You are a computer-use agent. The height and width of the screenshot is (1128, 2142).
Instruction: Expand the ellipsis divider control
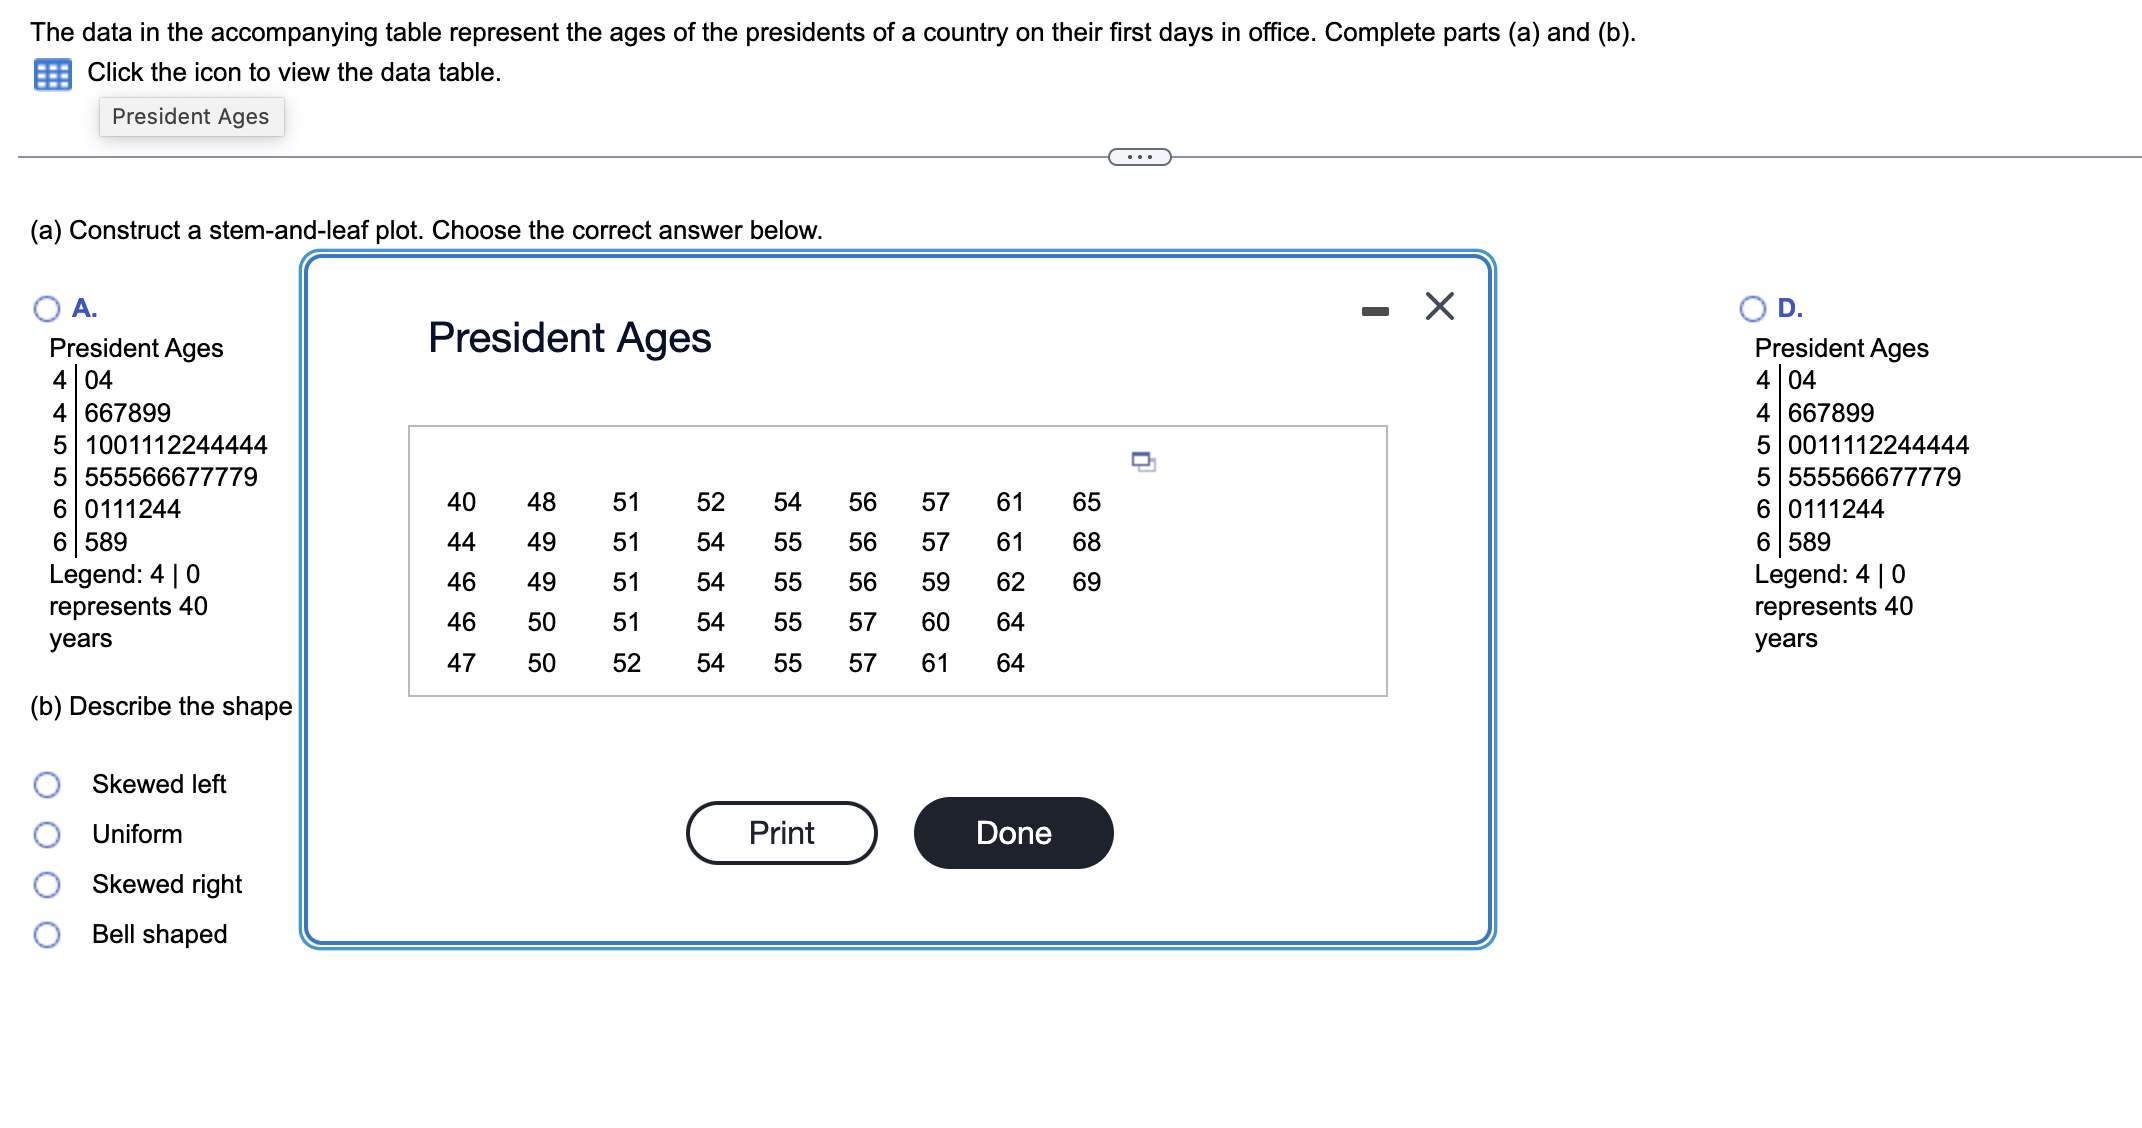coord(1139,156)
